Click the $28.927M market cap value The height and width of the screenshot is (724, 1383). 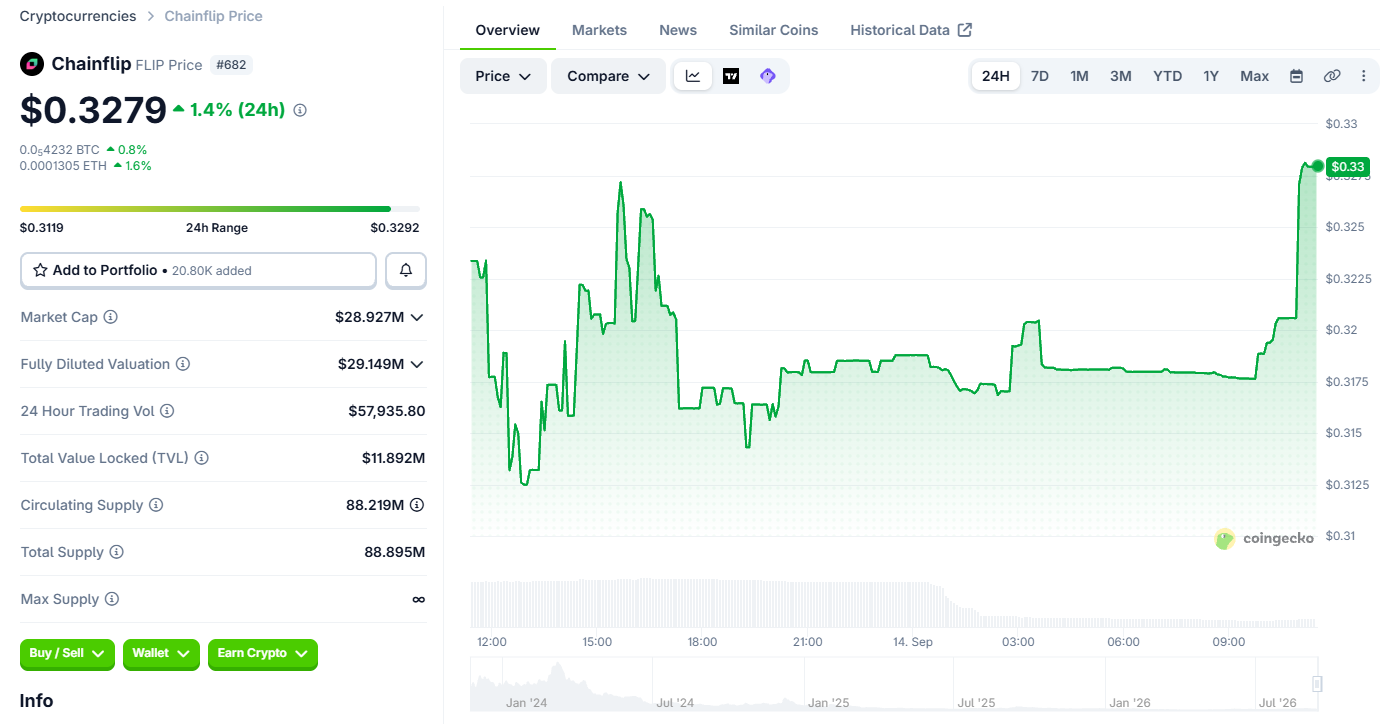370,317
